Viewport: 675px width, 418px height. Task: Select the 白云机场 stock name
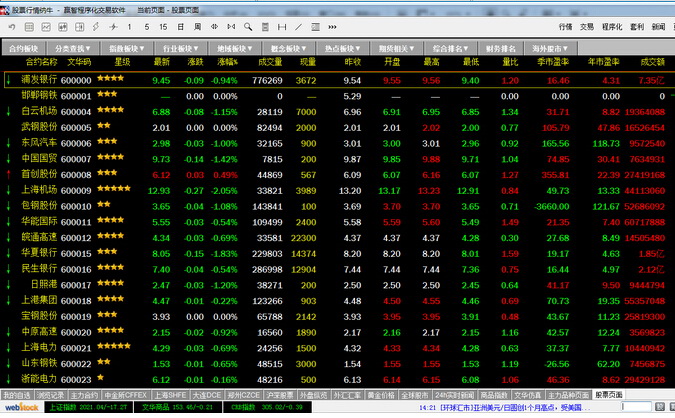click(x=39, y=111)
